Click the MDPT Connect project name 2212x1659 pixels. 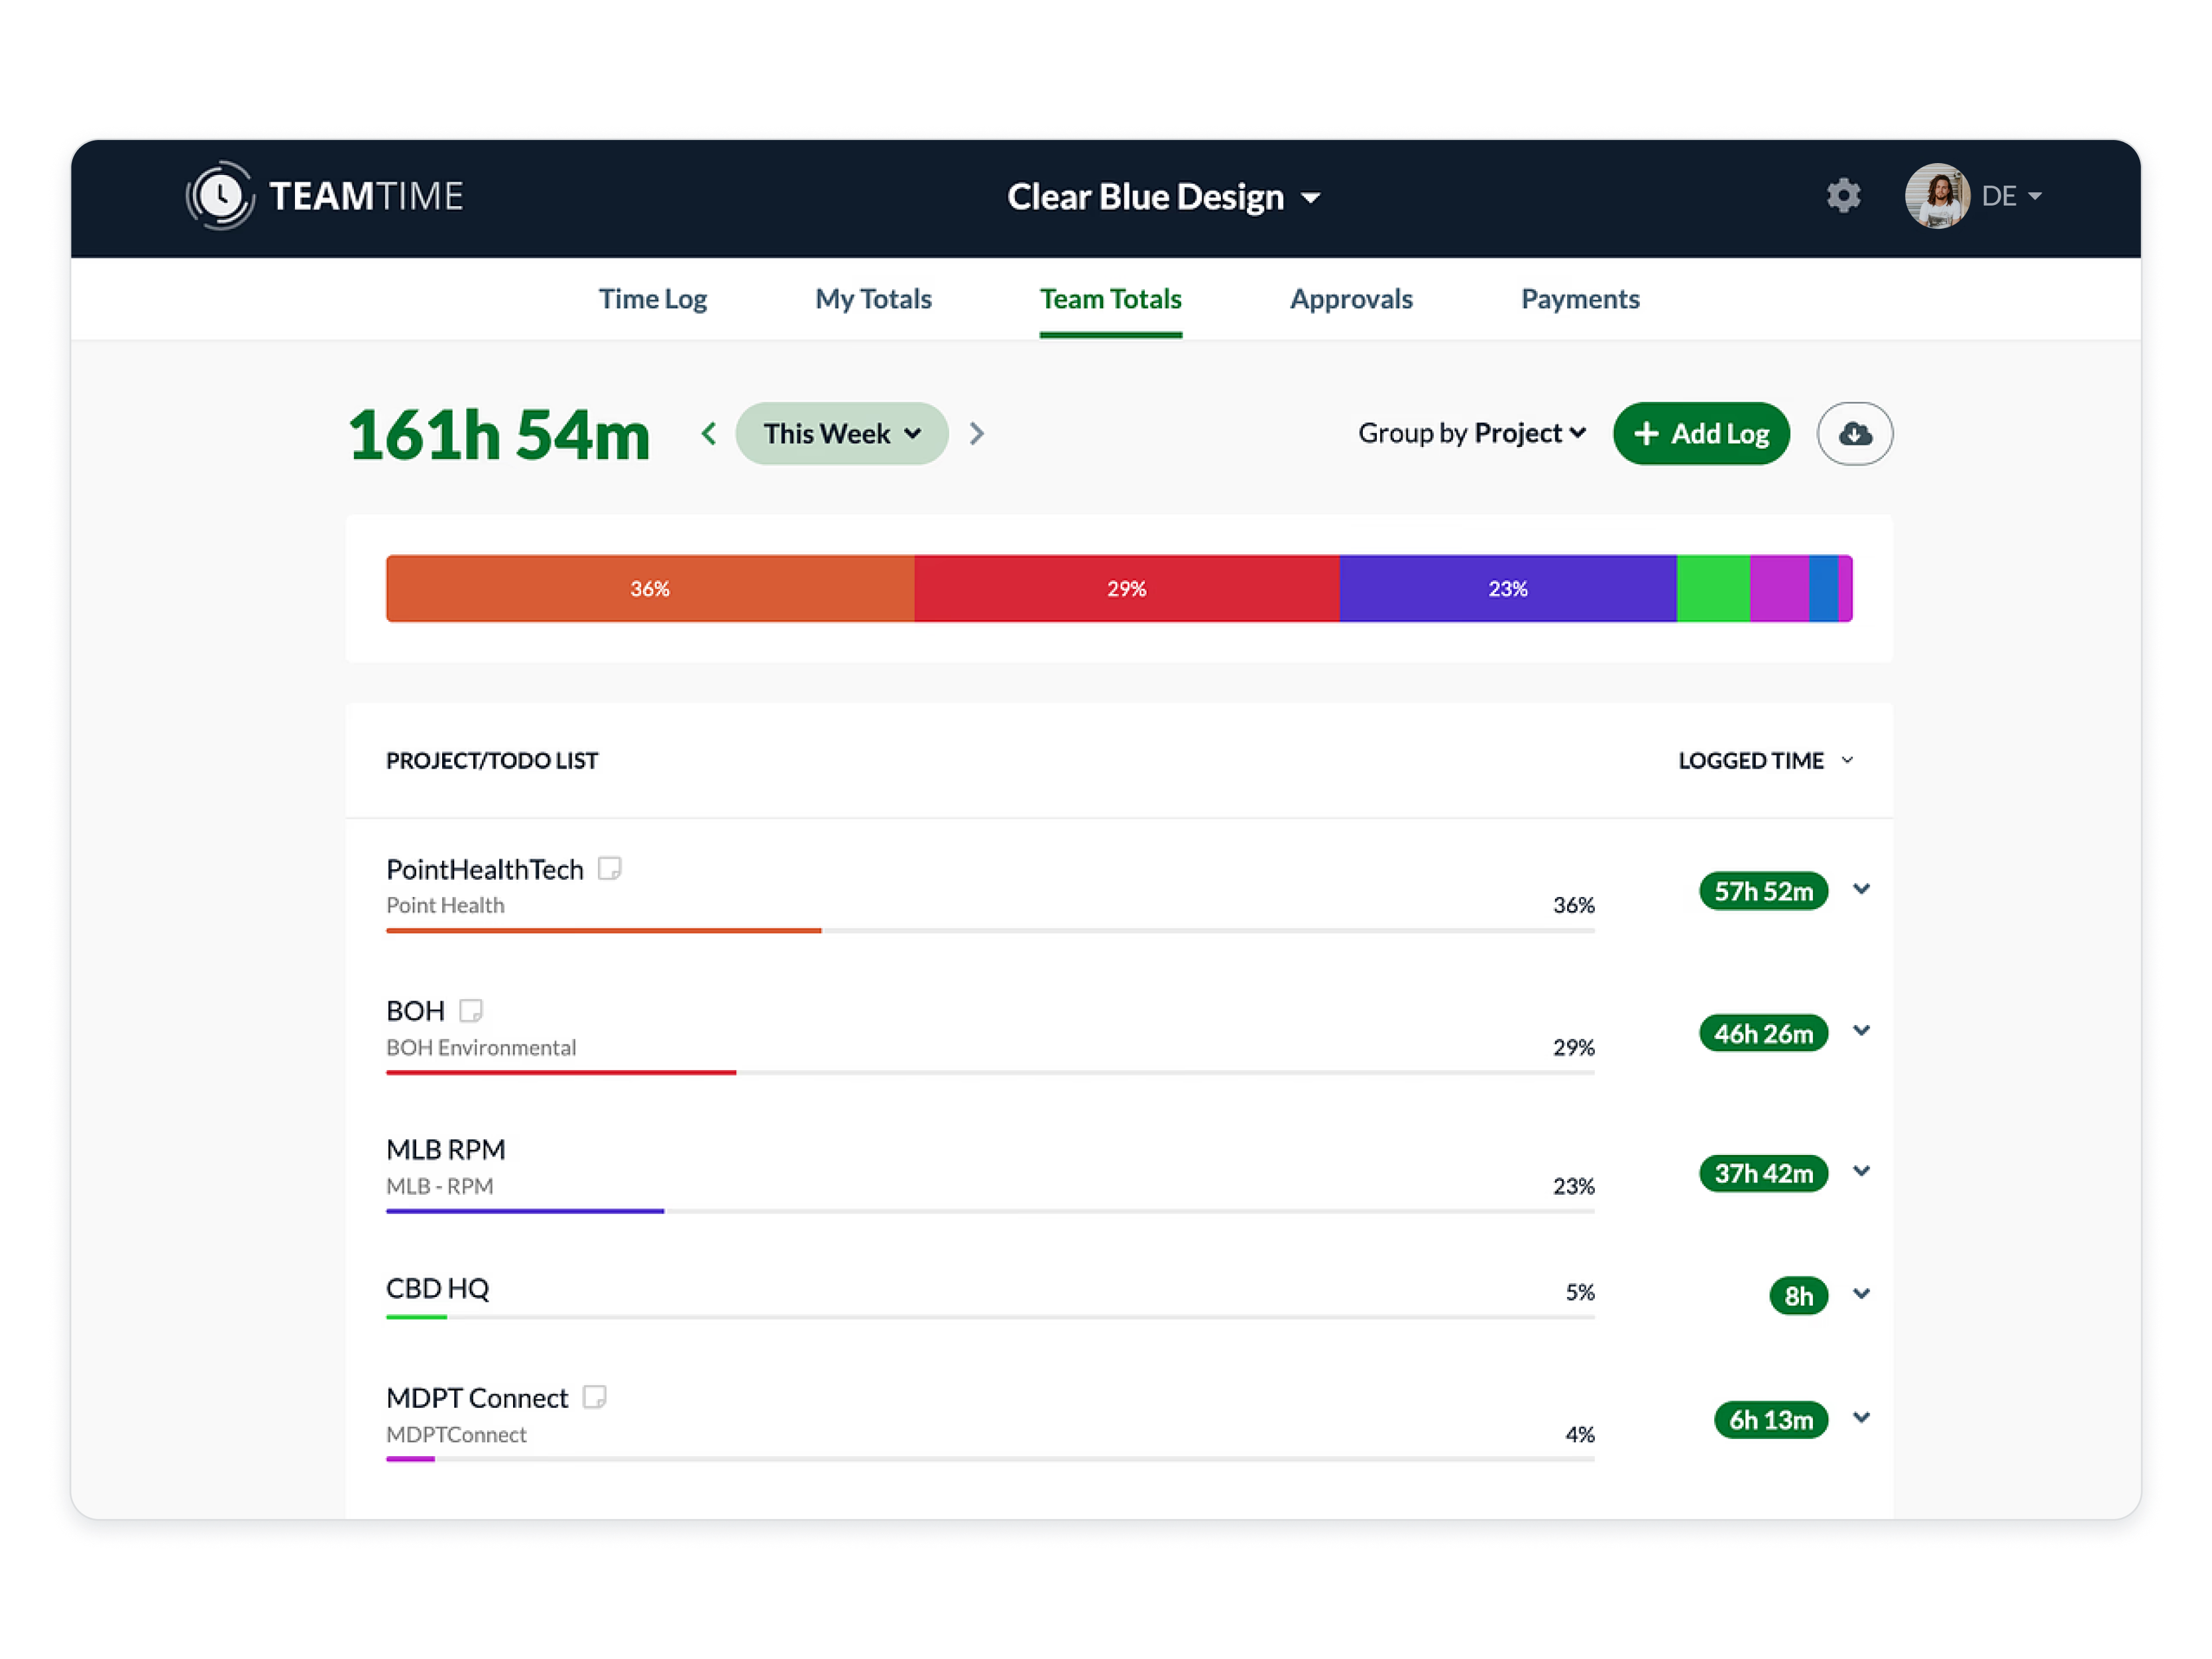(x=477, y=1397)
